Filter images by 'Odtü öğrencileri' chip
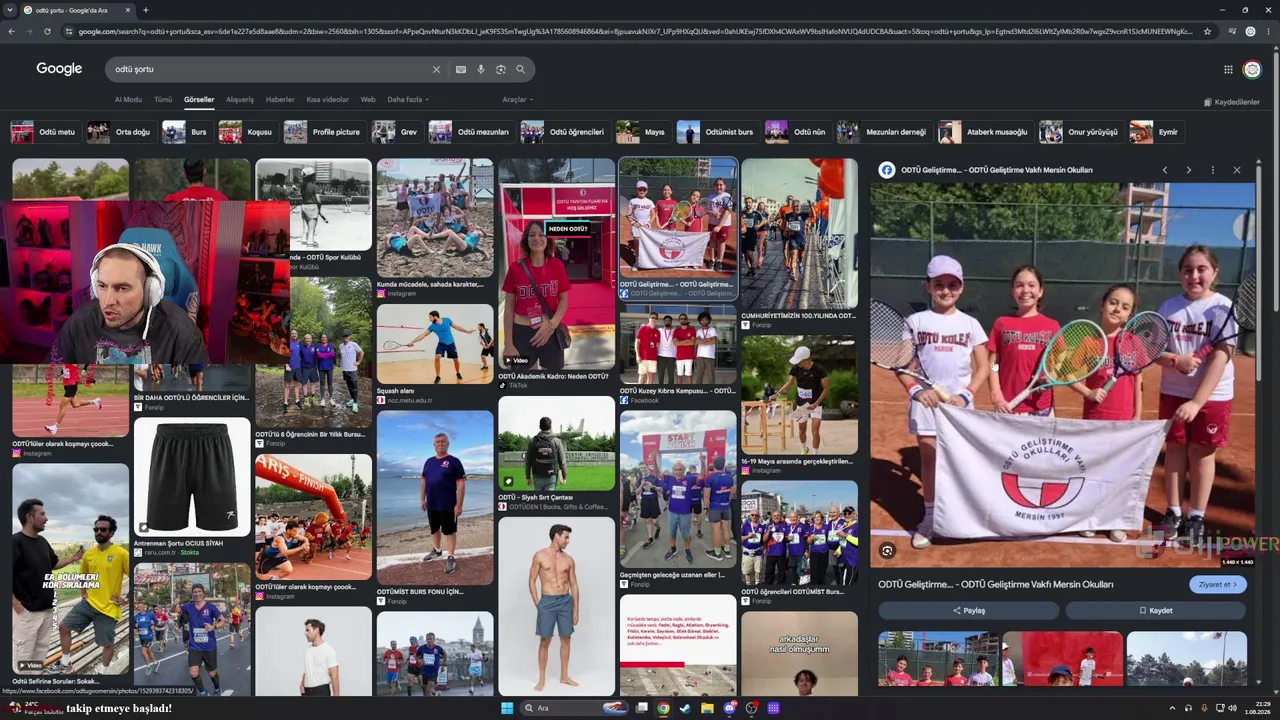The height and width of the screenshot is (720, 1280). tap(564, 132)
